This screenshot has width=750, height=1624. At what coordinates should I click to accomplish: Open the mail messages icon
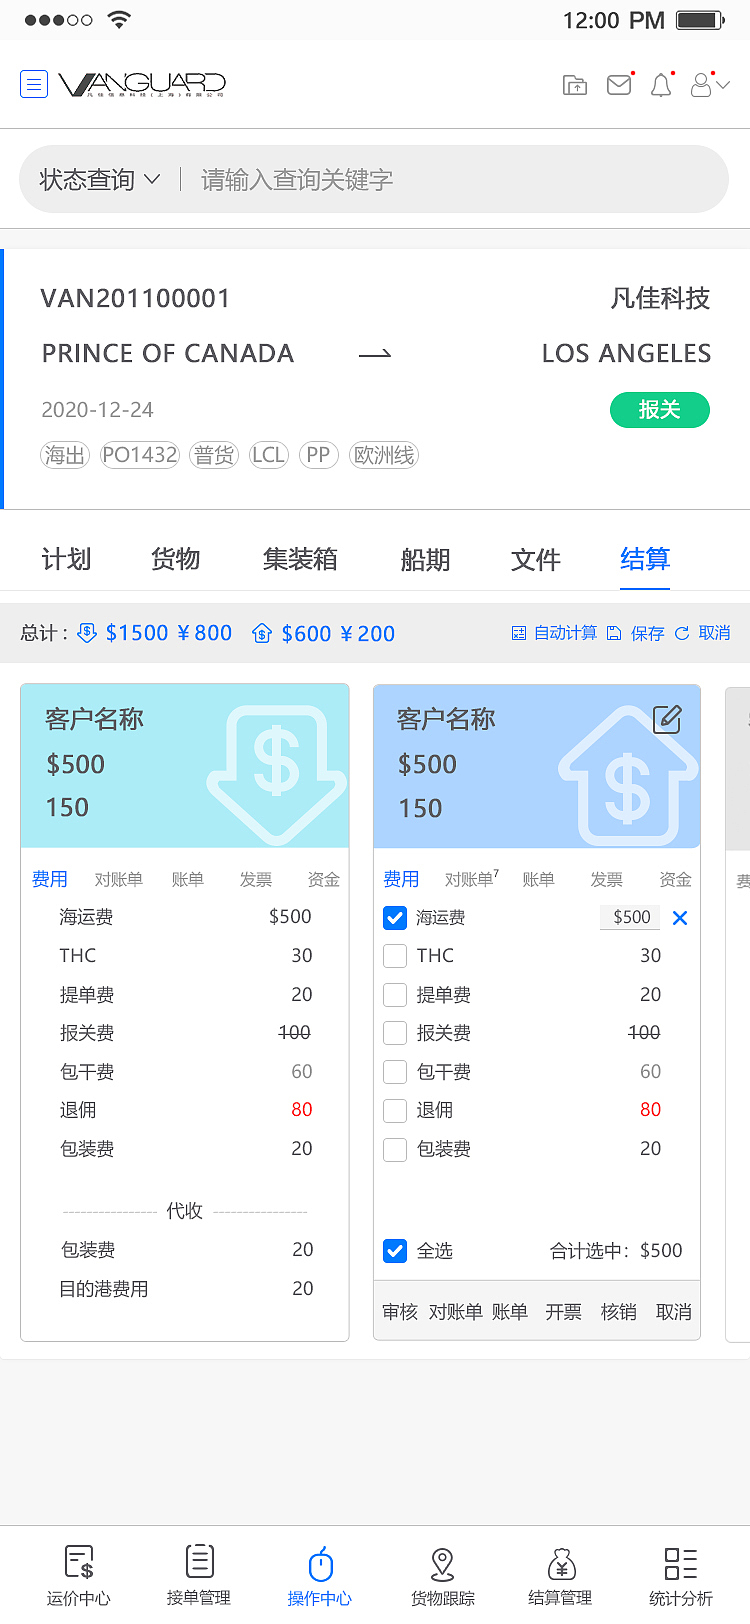coord(619,85)
